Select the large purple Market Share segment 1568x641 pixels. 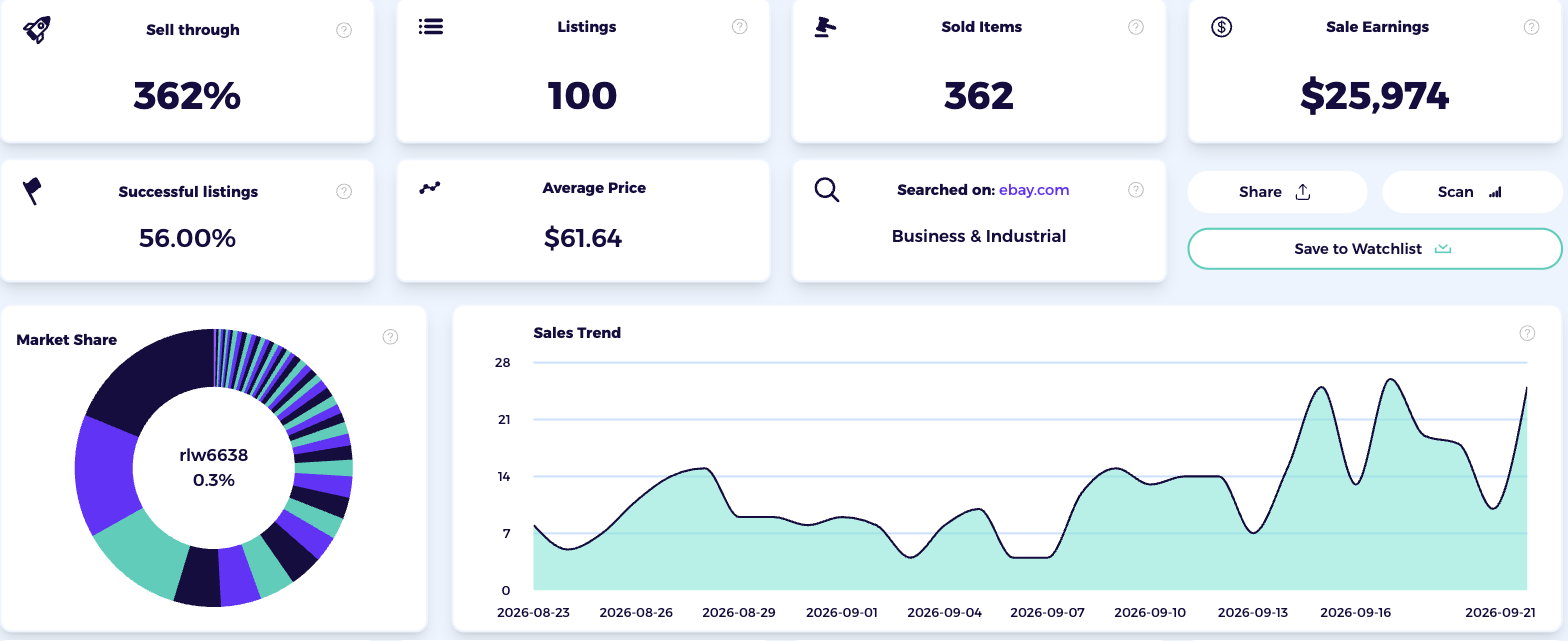(107, 475)
